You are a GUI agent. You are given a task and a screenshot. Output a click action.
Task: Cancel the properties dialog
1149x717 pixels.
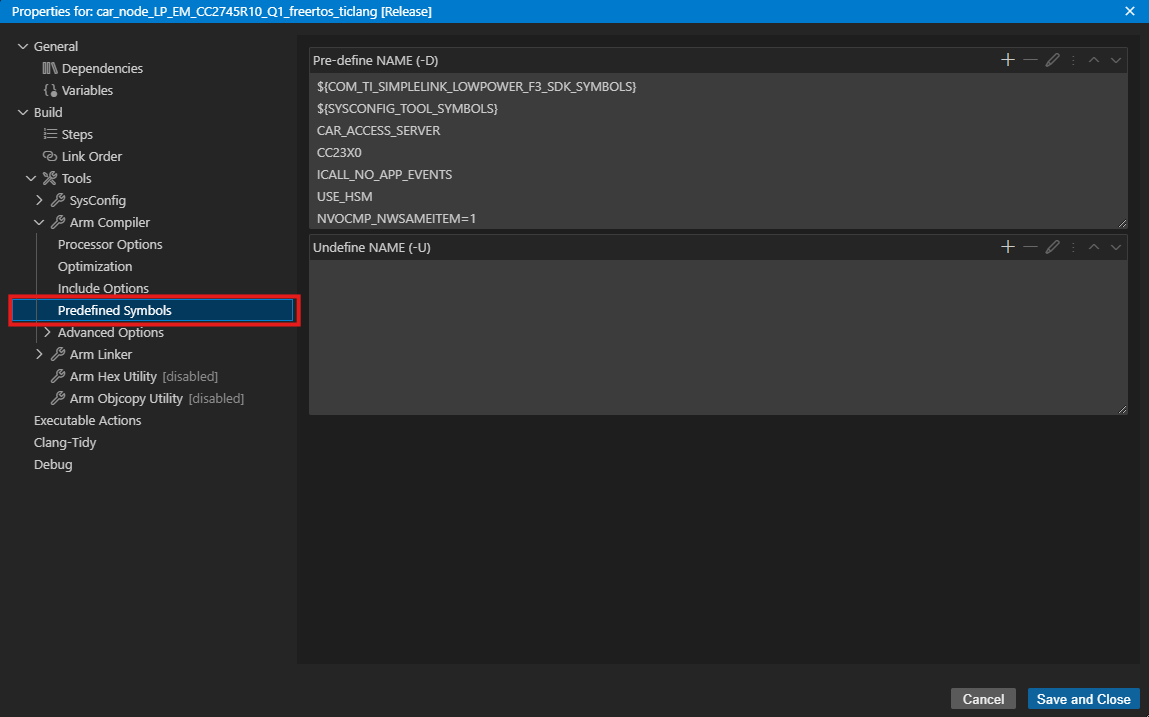[x=983, y=698]
